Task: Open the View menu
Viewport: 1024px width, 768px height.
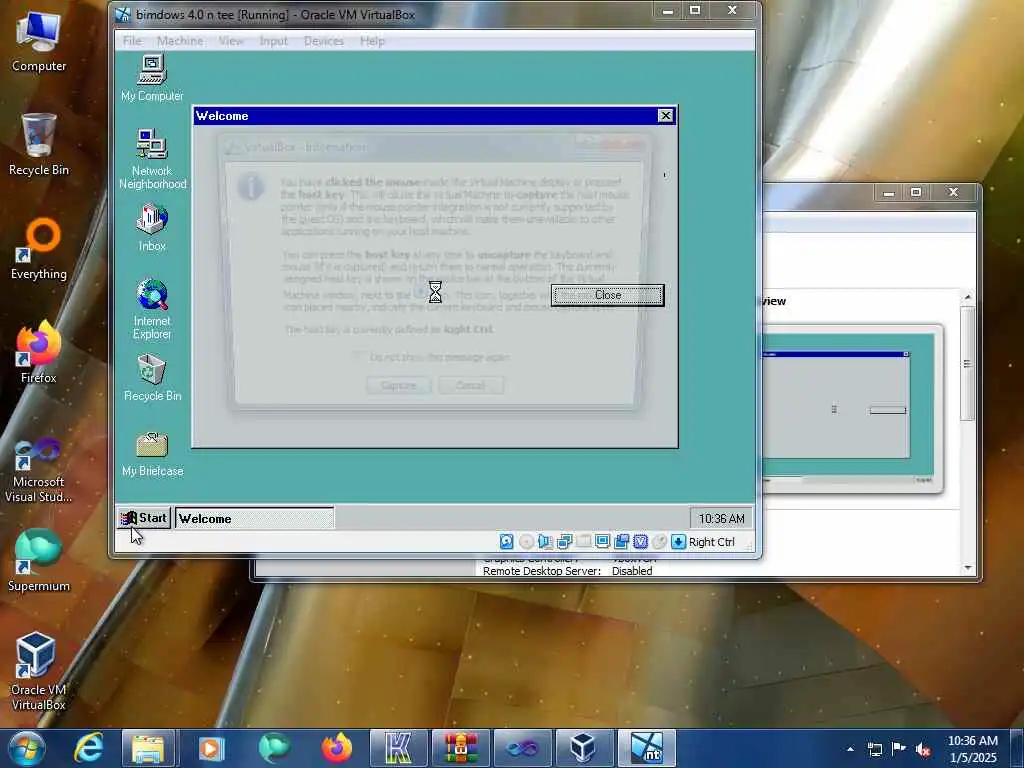Action: (x=231, y=40)
